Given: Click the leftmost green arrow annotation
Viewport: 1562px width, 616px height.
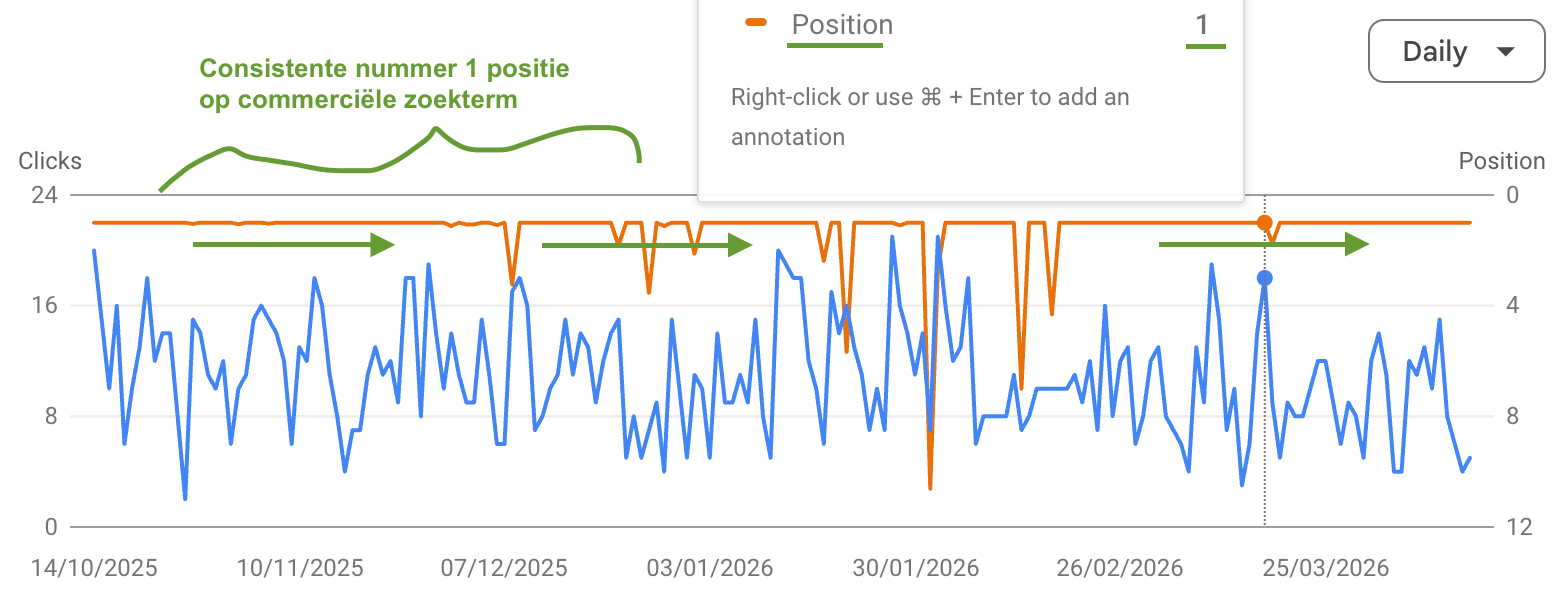Looking at the screenshot, I should [294, 244].
